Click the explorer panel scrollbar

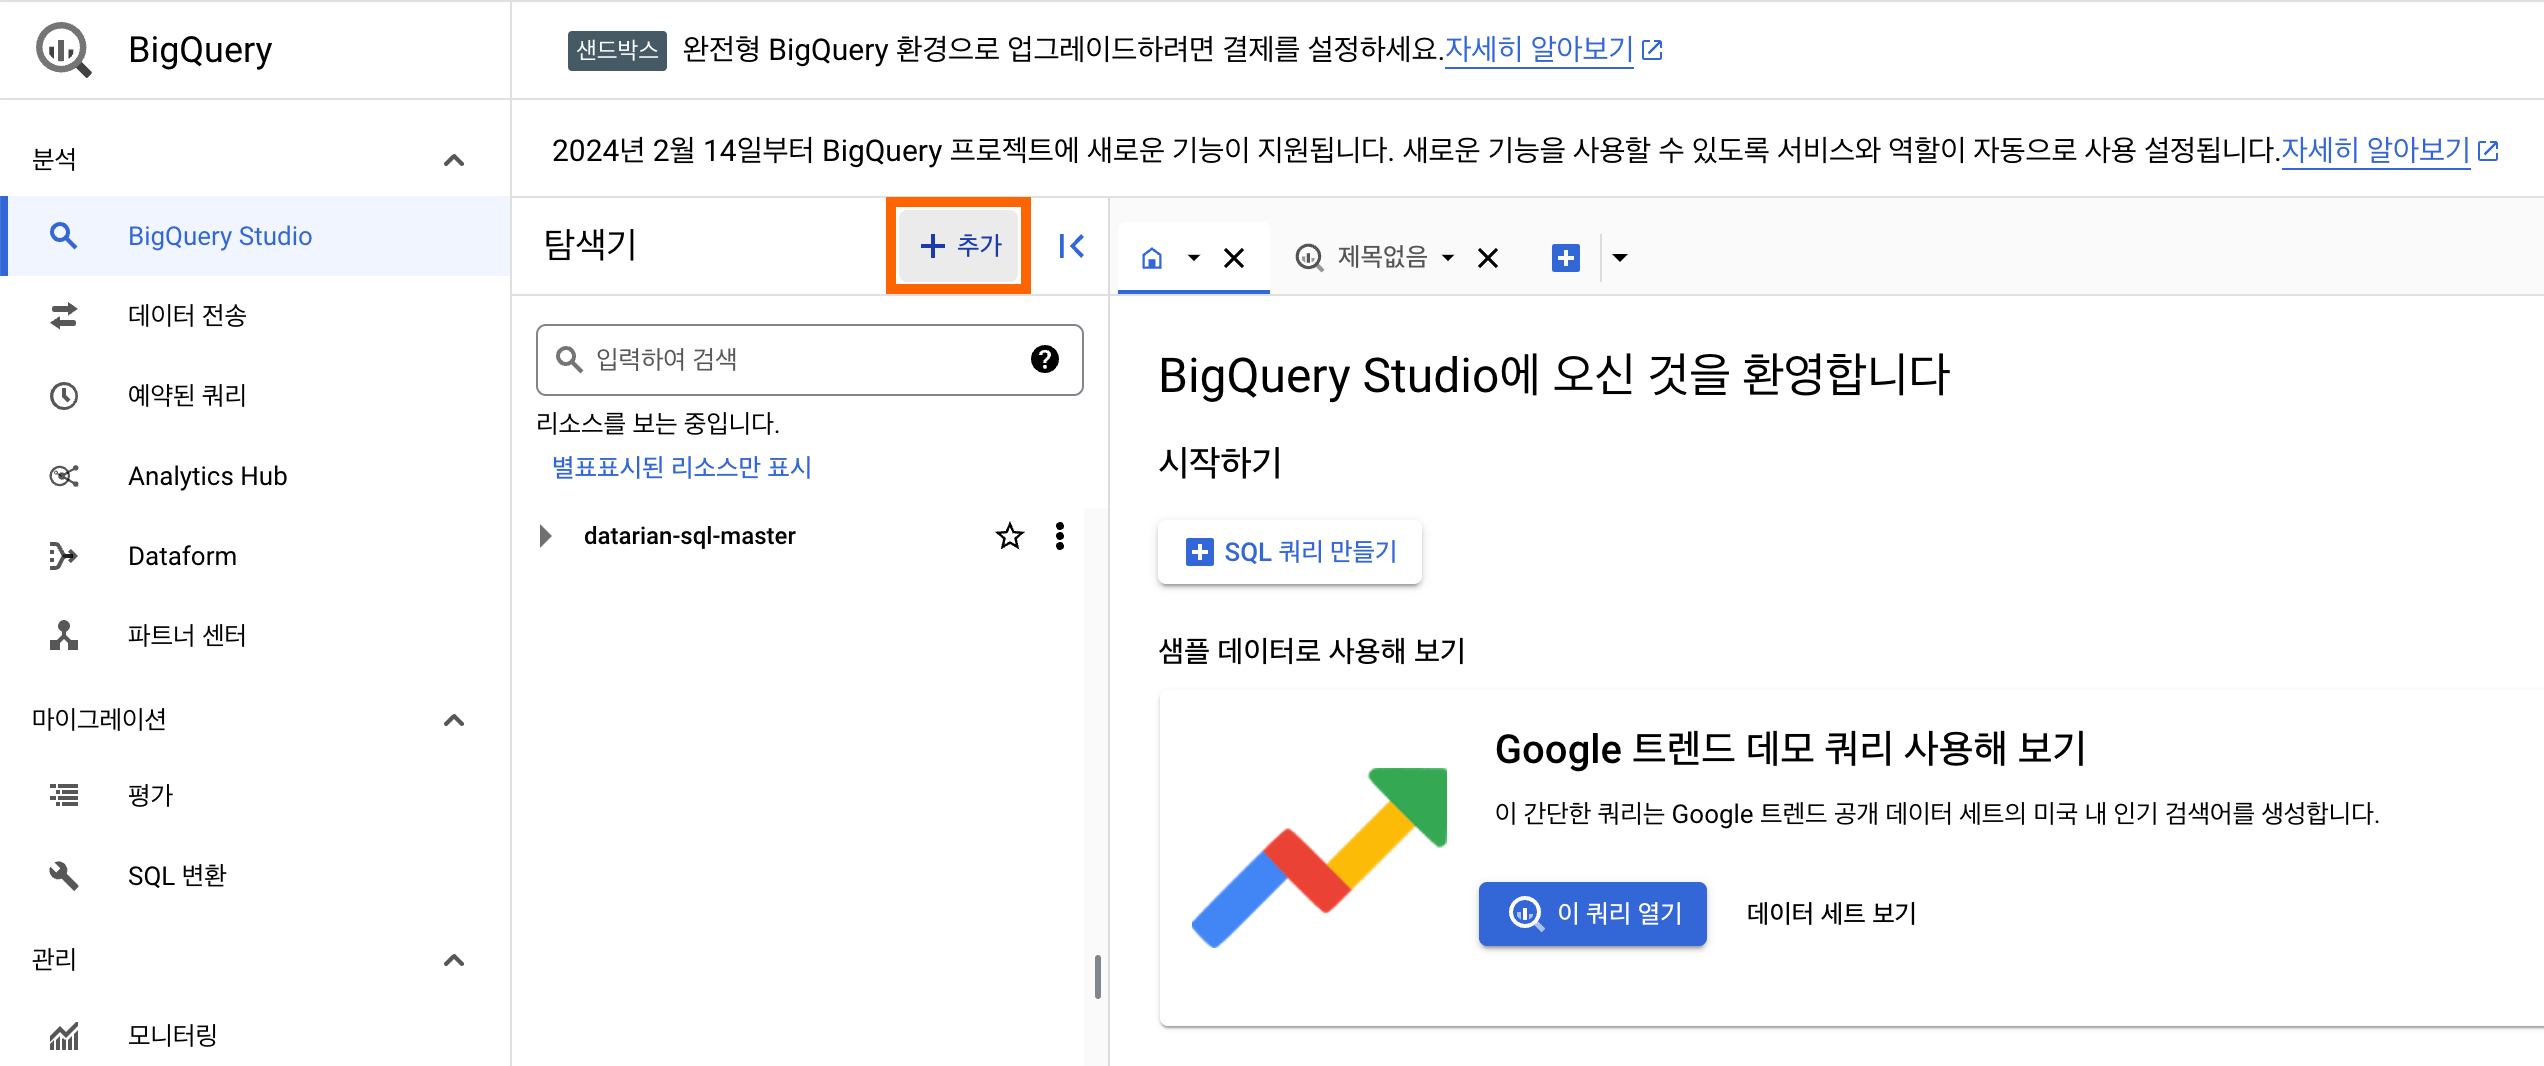pyautogui.click(x=1098, y=976)
